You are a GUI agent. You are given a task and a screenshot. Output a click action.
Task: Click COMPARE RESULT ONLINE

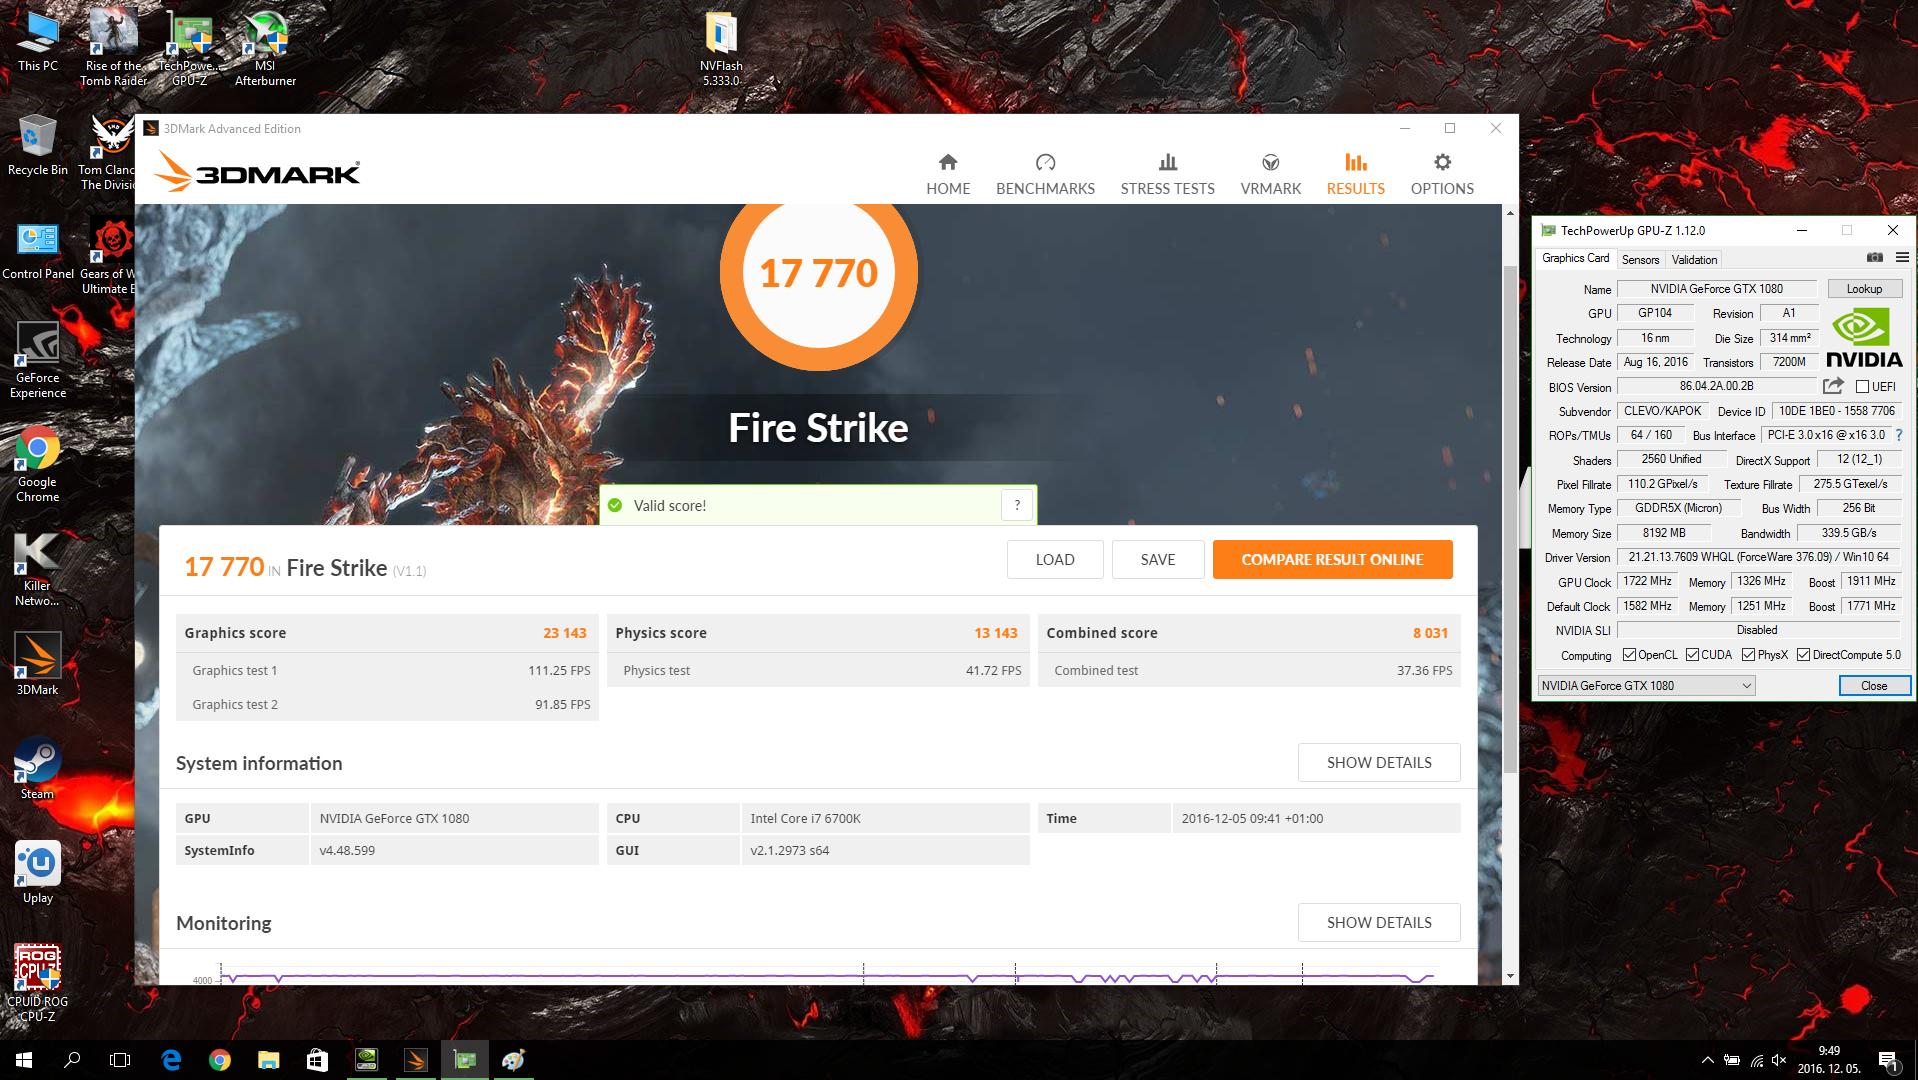(1332, 560)
